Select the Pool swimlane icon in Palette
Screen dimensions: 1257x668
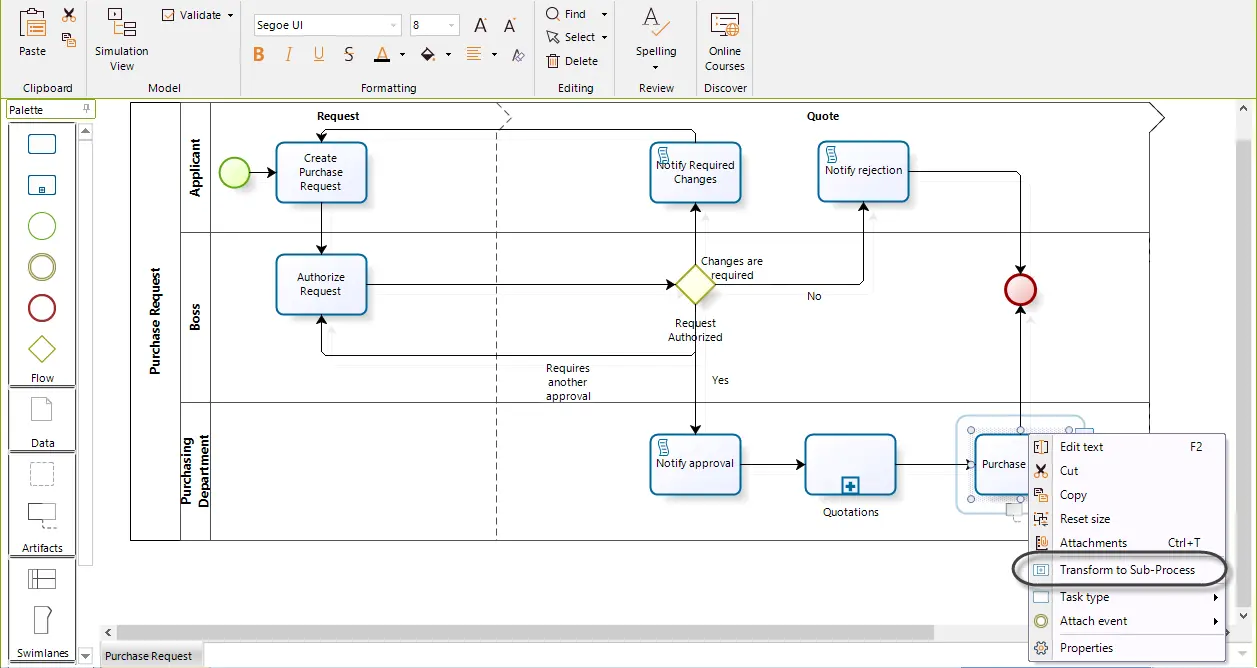42,578
